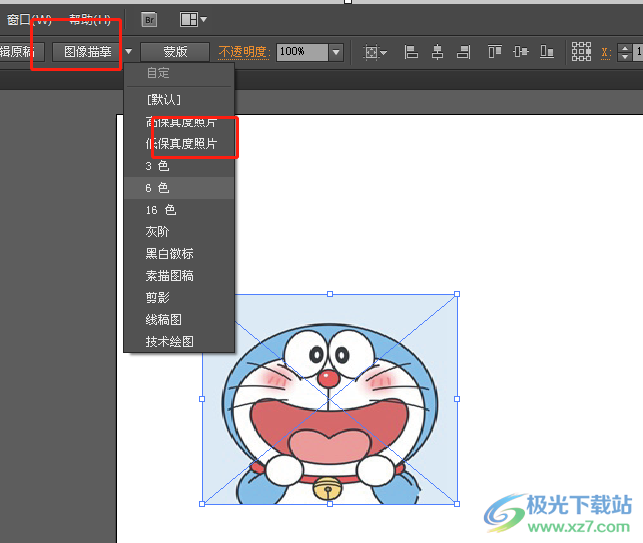
Task: Click the left-middle selection handle of image
Action: click(202, 399)
